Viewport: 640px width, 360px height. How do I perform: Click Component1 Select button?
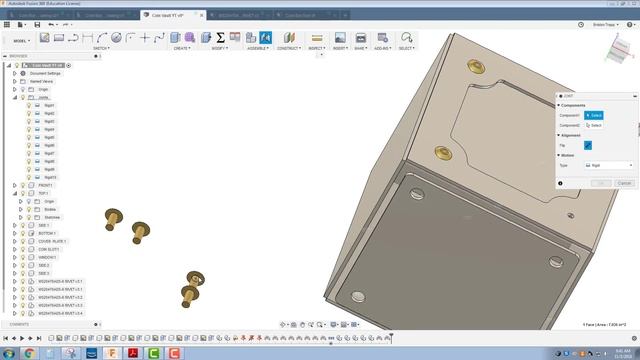594,116
